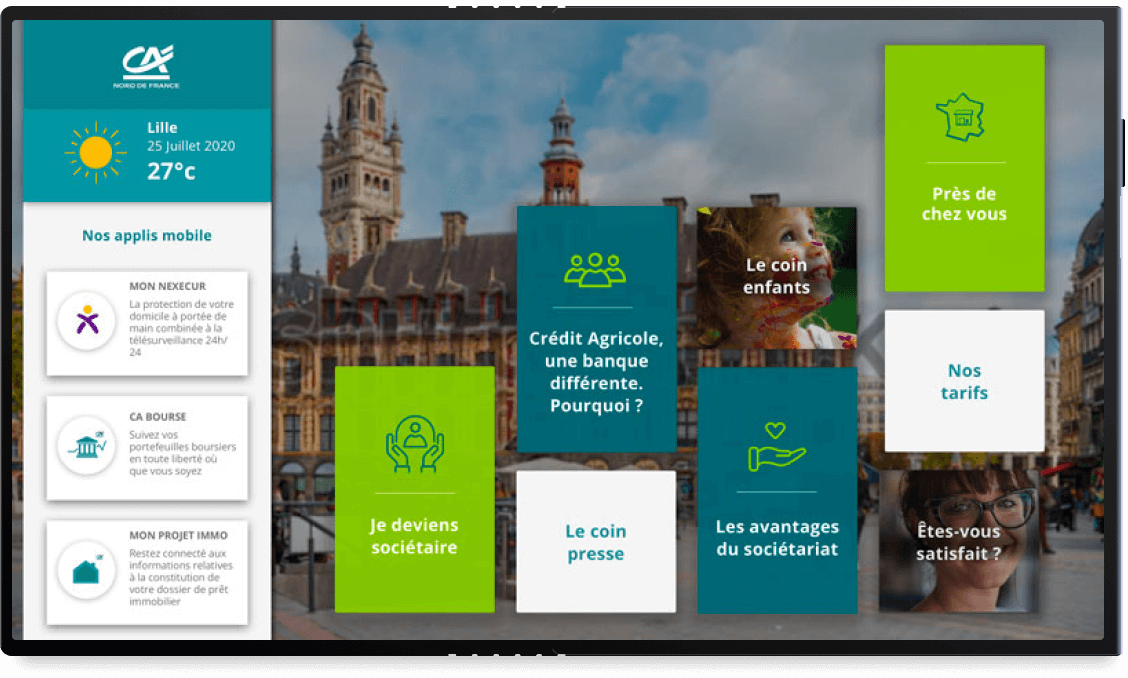Select the CA BOURSE app card title
Image resolution: width=1128 pixels, height=678 pixels.
(x=158, y=417)
